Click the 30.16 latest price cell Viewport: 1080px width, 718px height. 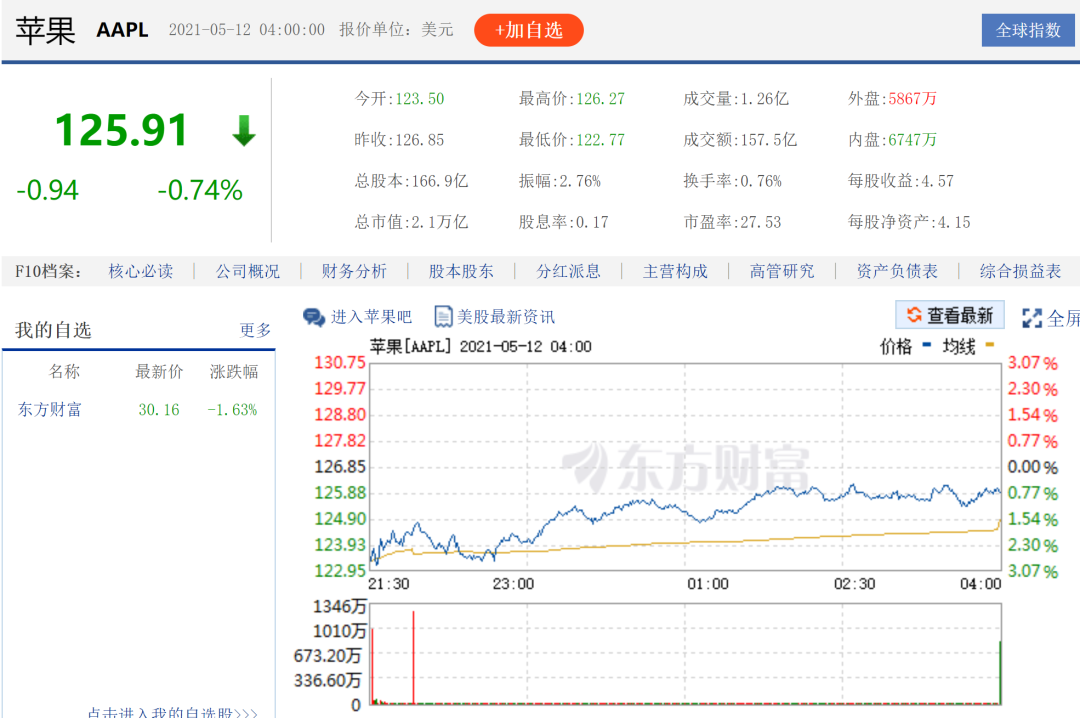pyautogui.click(x=159, y=410)
